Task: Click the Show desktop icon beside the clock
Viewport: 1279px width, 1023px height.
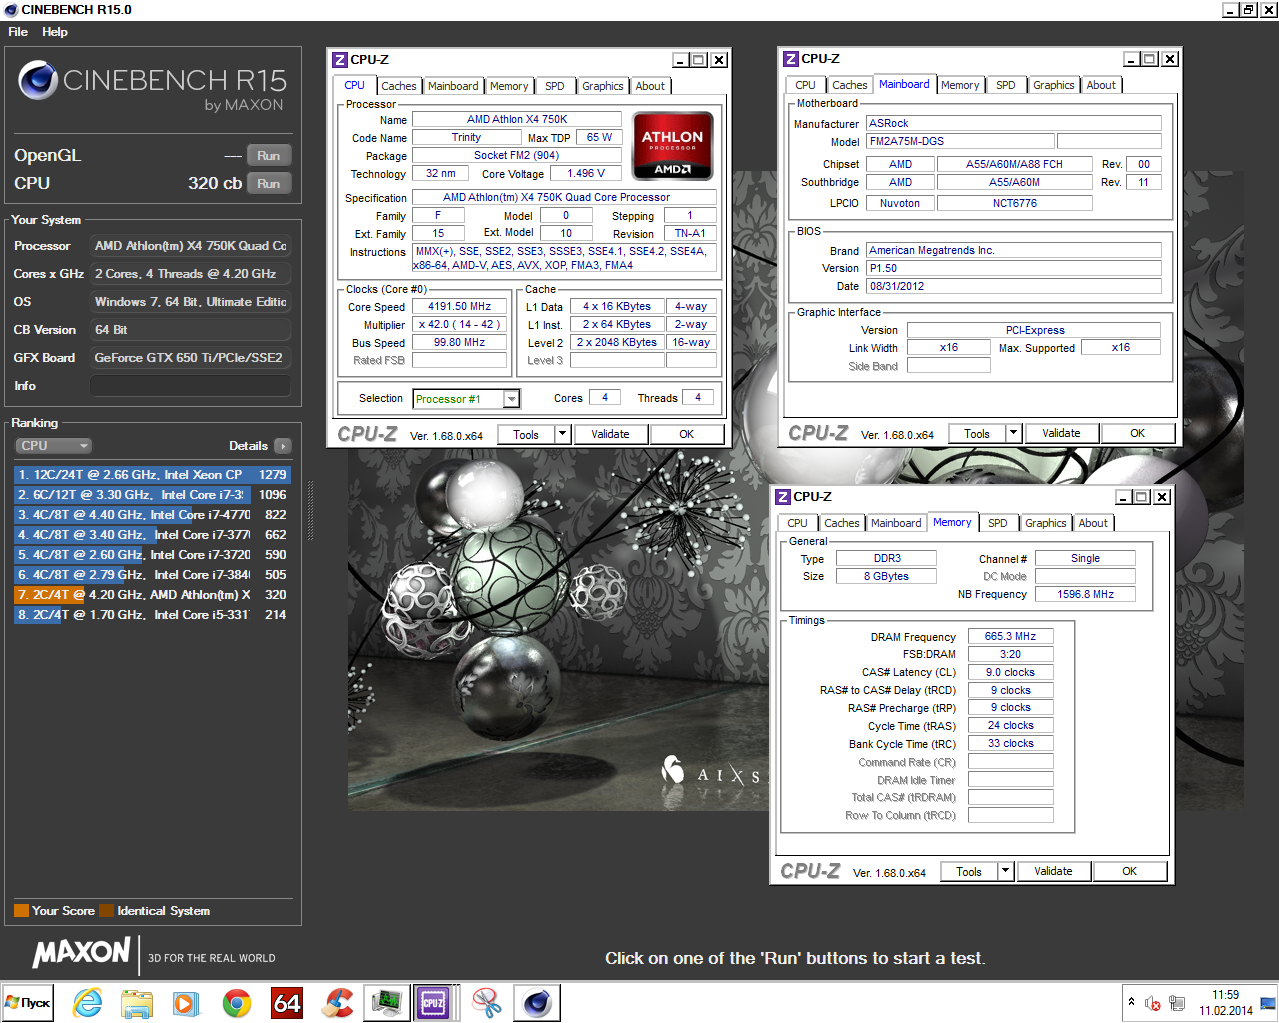Action: click(1268, 1002)
